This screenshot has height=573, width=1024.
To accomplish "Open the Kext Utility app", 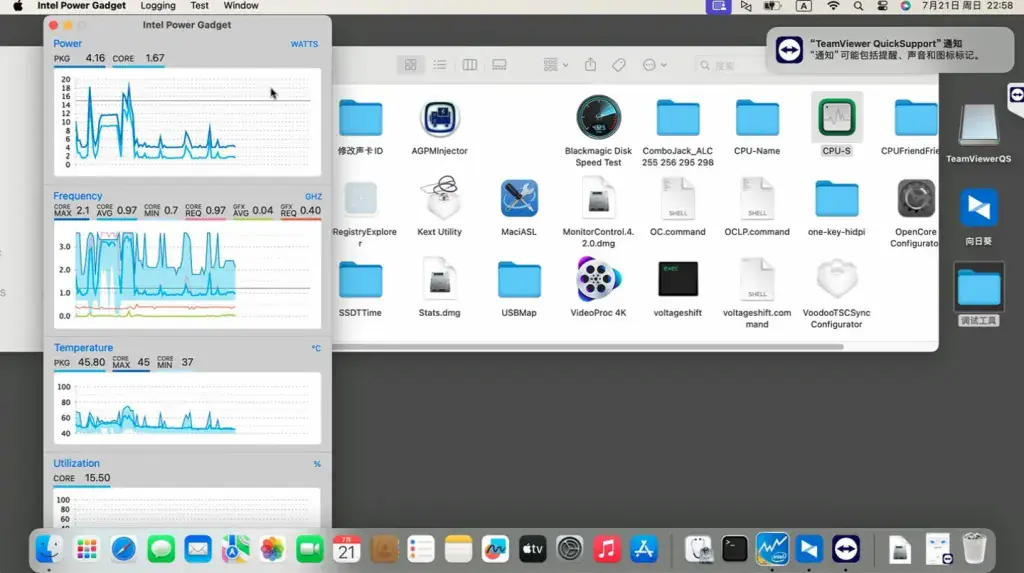I will [440, 198].
